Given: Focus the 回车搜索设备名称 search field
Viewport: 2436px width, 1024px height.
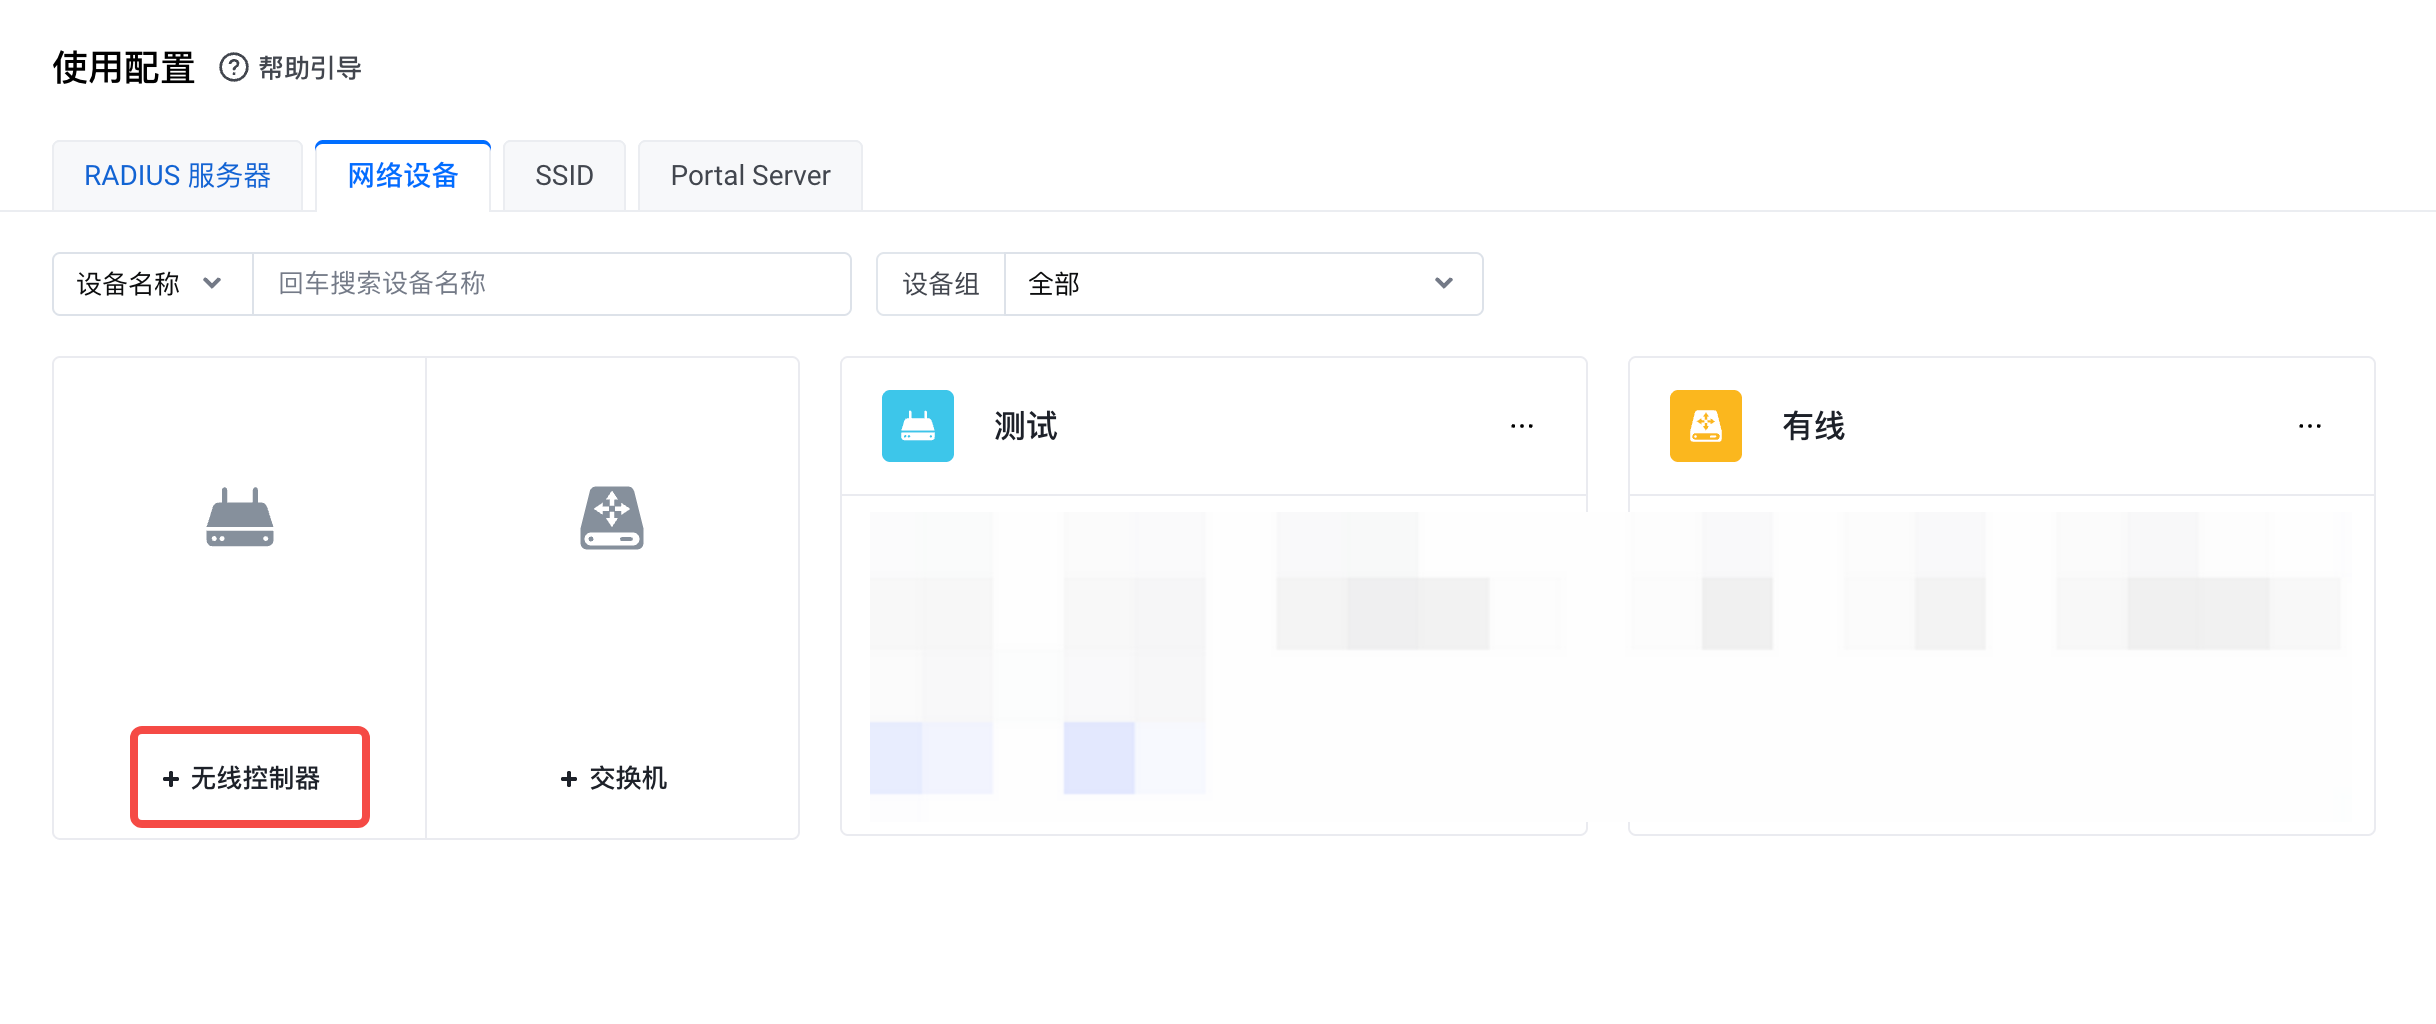Looking at the screenshot, I should [552, 284].
